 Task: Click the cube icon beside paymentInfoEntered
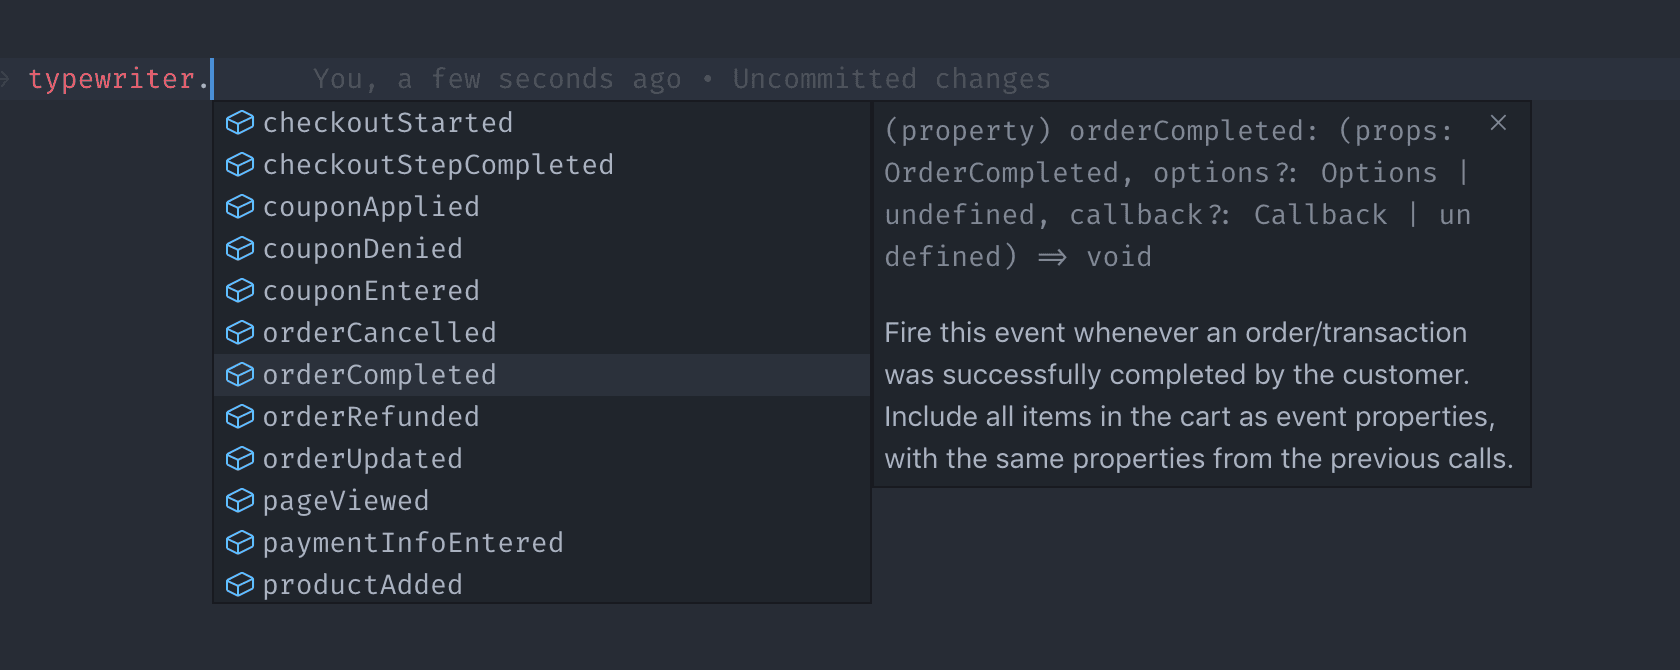point(240,542)
